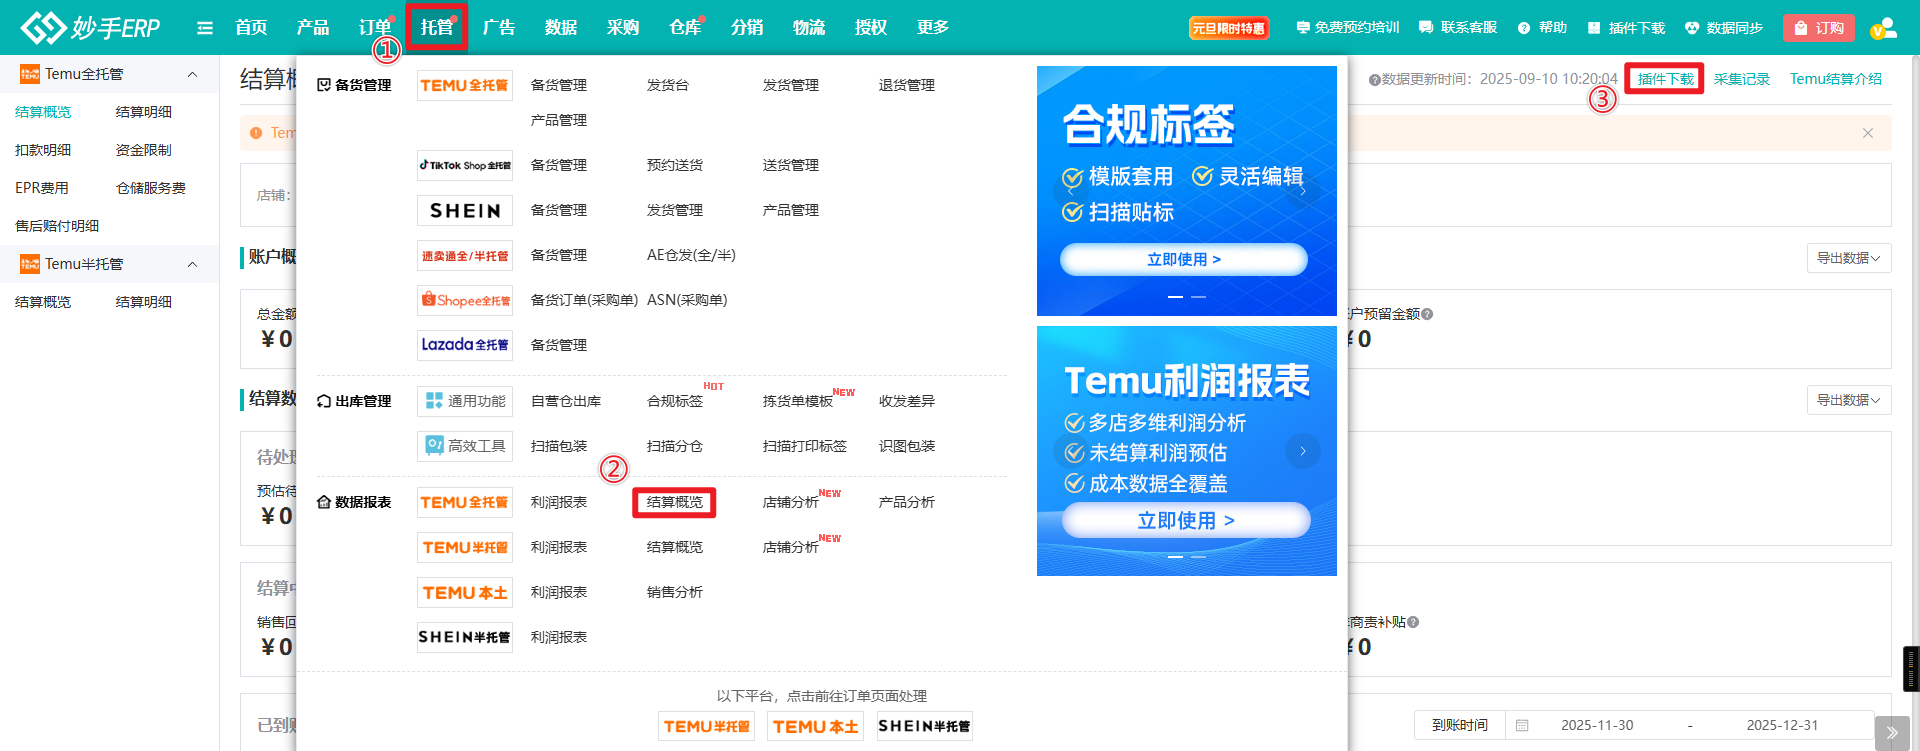Select the 速卖通全/半托管 platform logo

coord(465,255)
